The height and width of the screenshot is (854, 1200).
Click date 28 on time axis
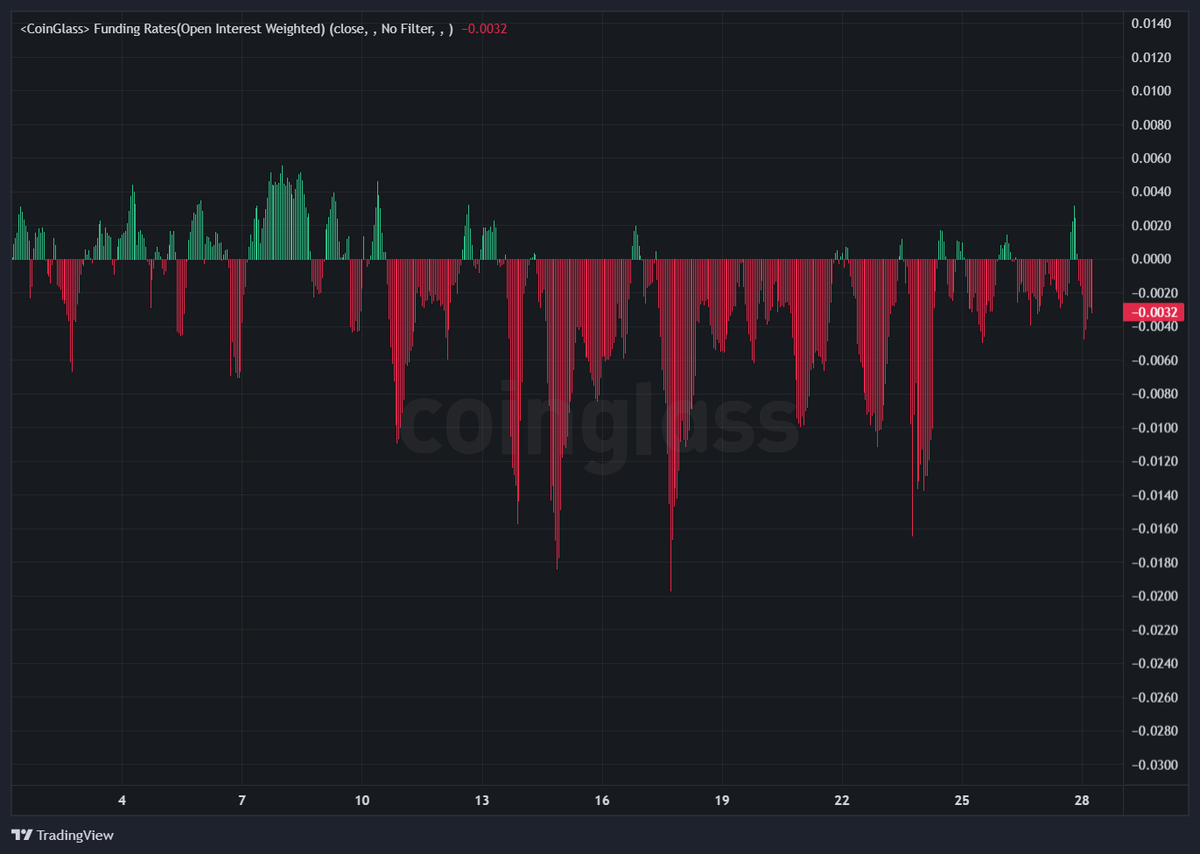click(x=1082, y=801)
